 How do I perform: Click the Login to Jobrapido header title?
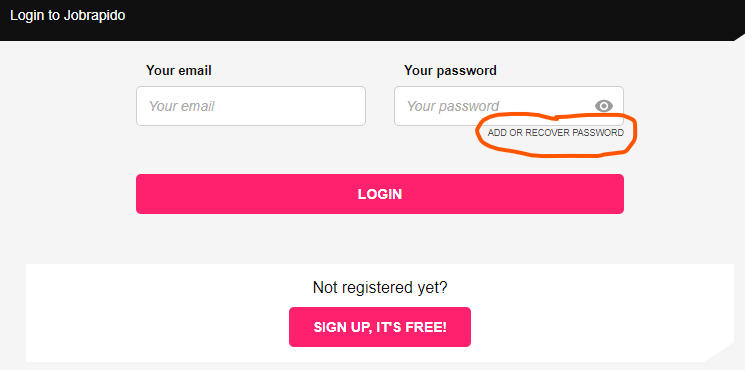pos(67,15)
